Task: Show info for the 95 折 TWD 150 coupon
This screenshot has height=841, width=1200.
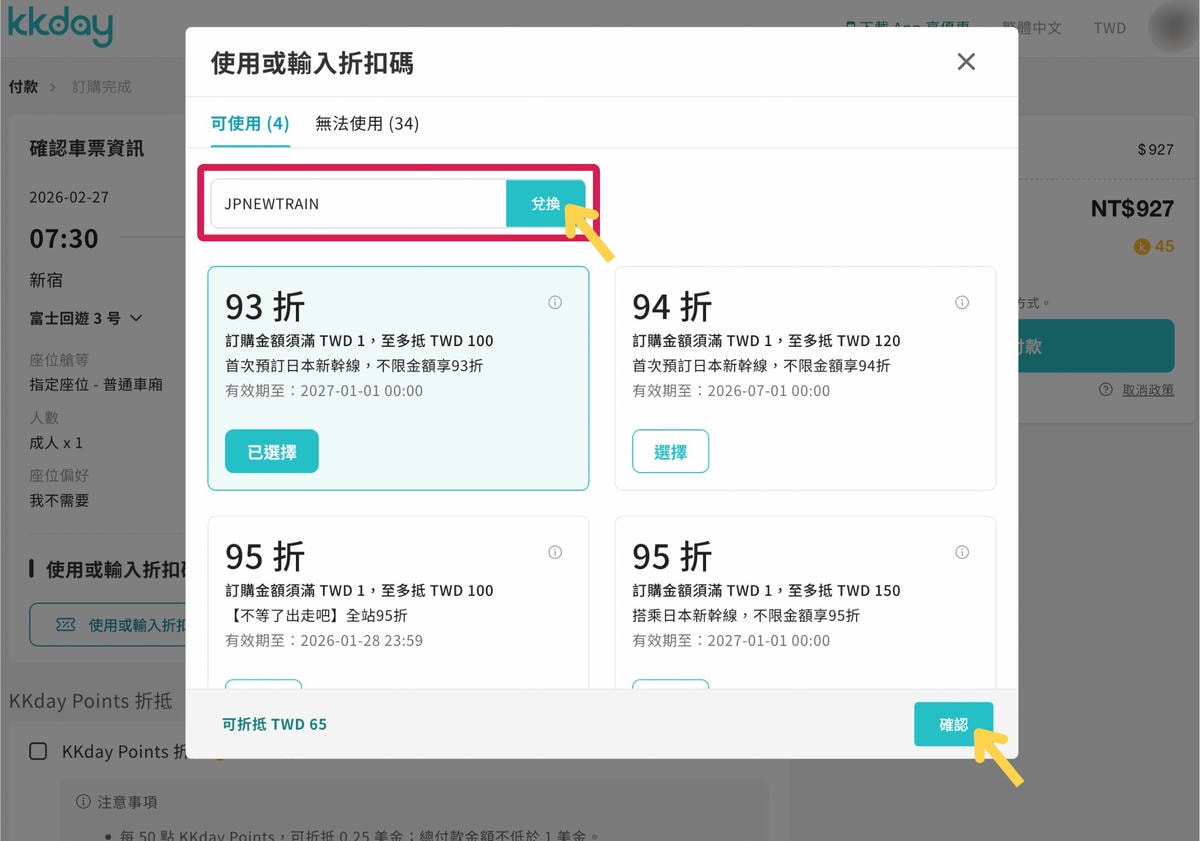Action: point(962,552)
